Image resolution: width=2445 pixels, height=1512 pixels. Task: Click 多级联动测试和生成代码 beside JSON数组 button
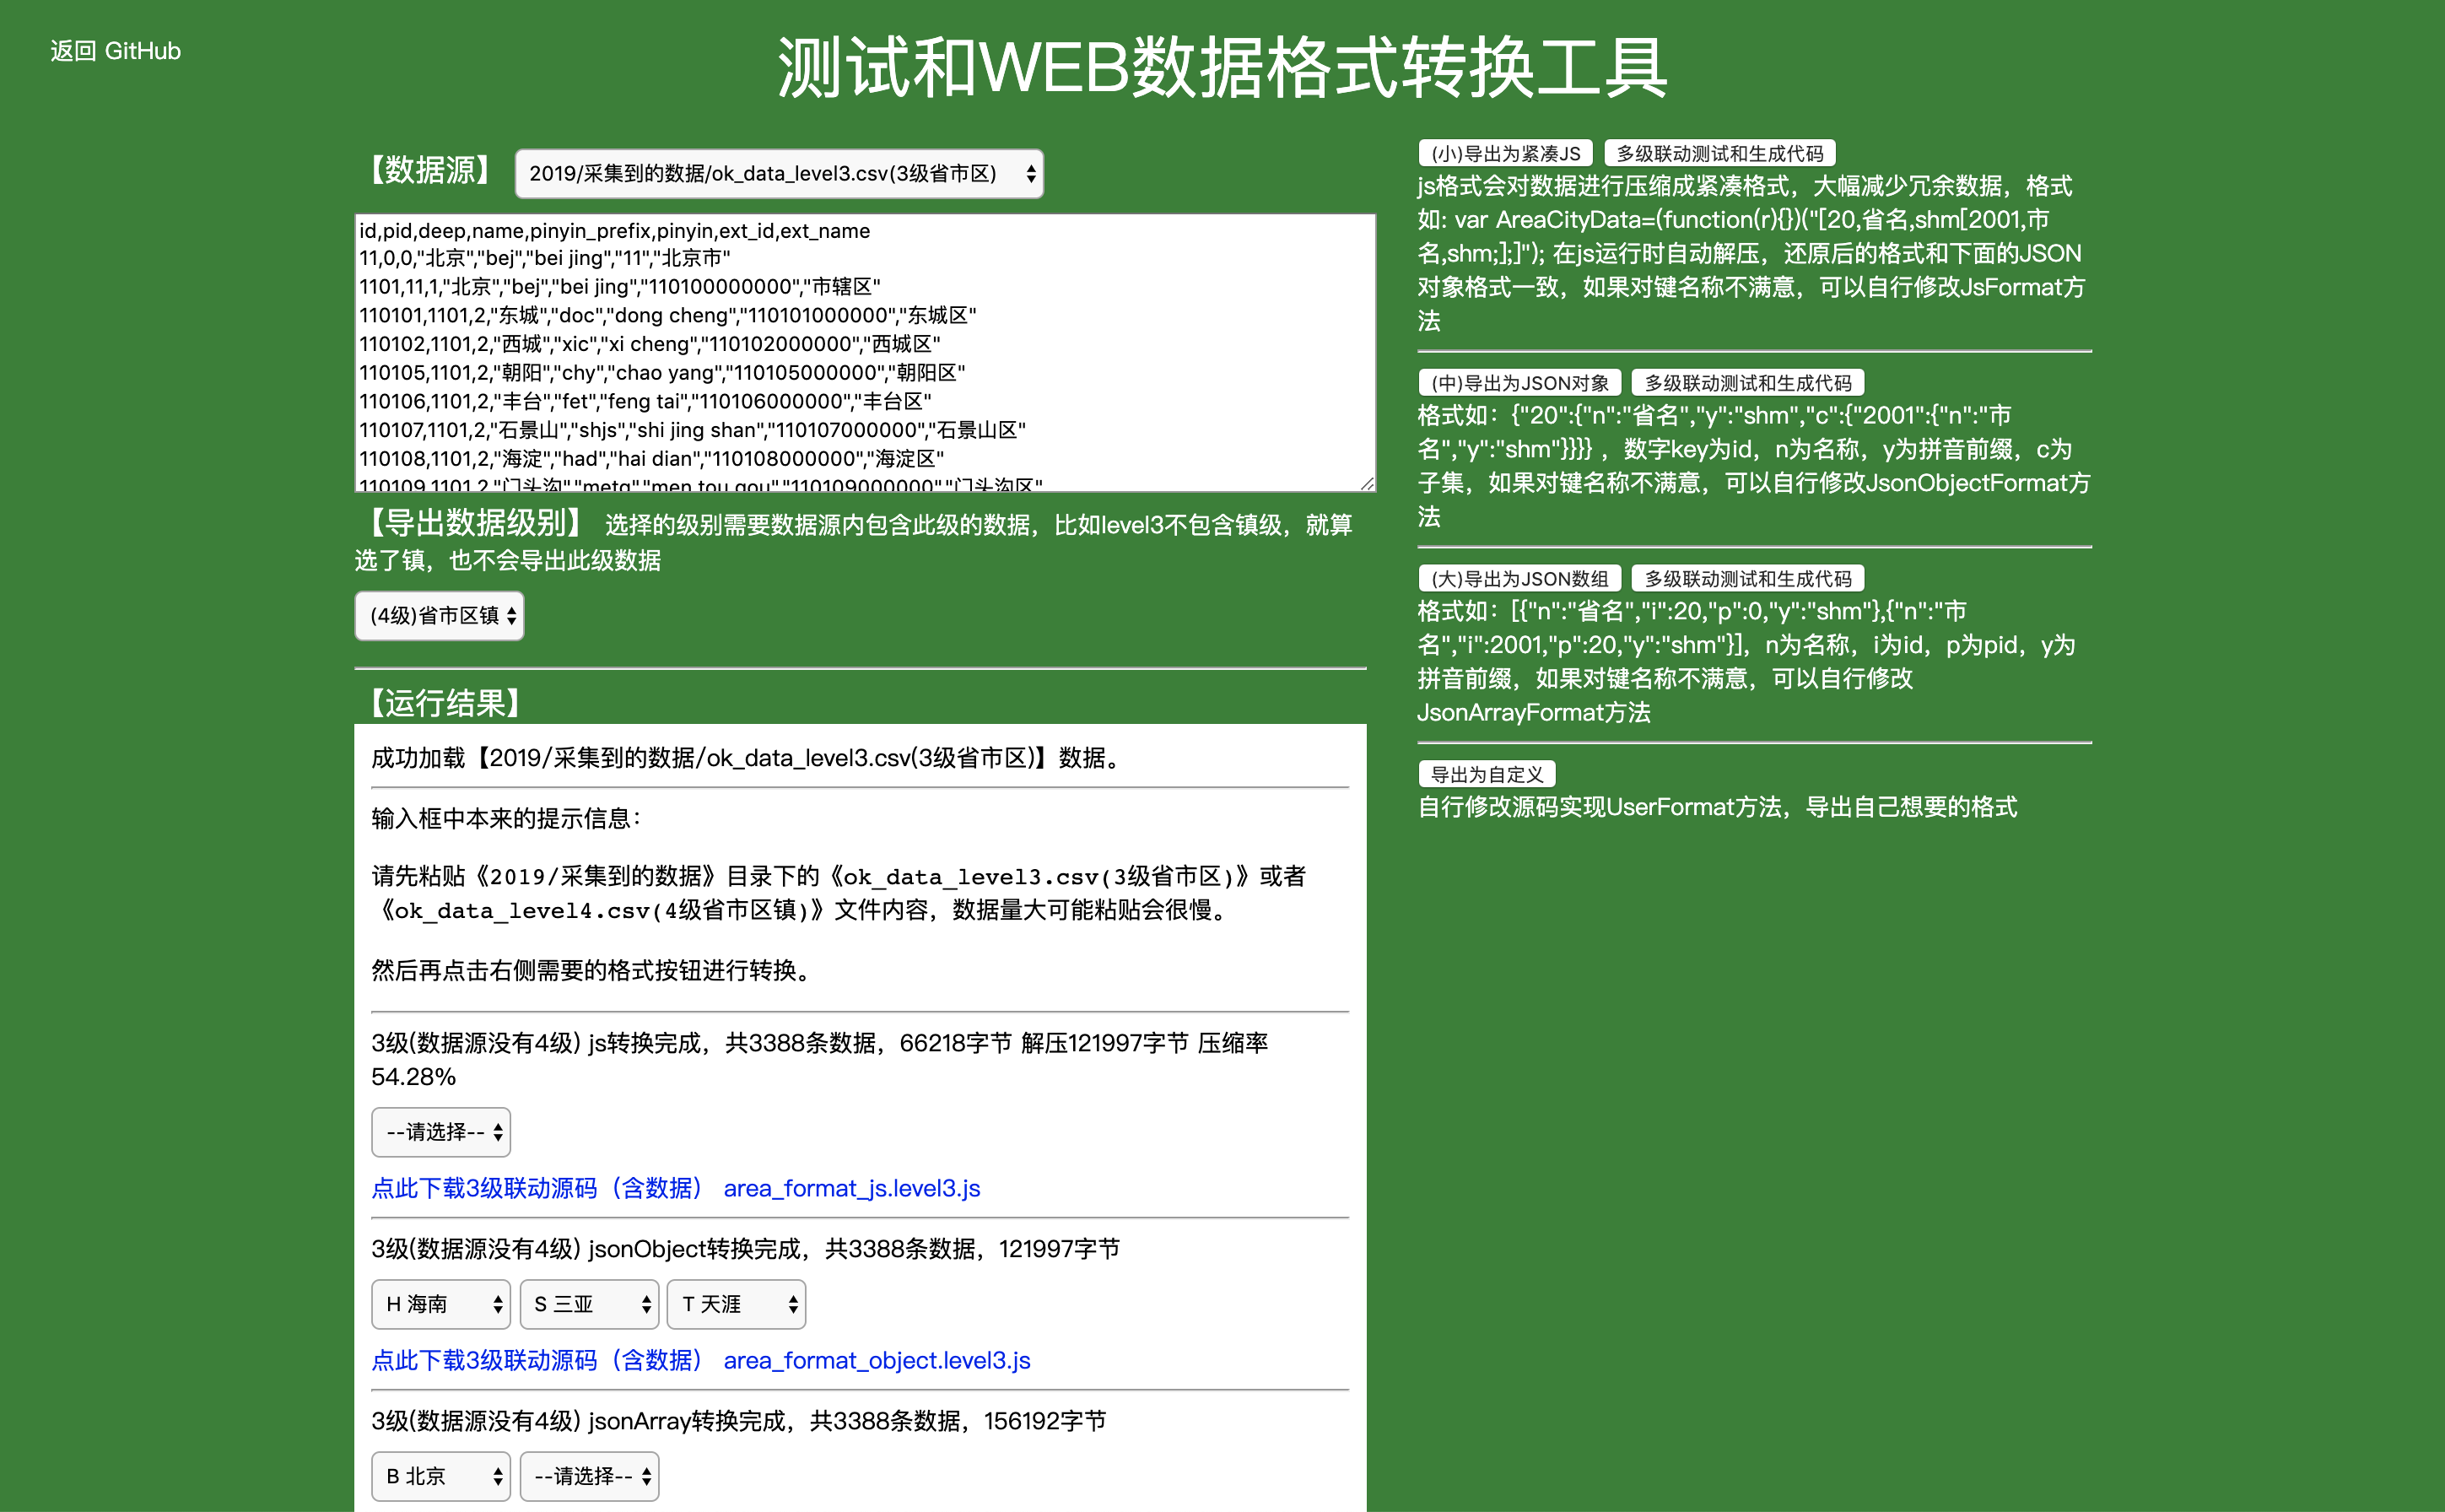(x=1748, y=579)
